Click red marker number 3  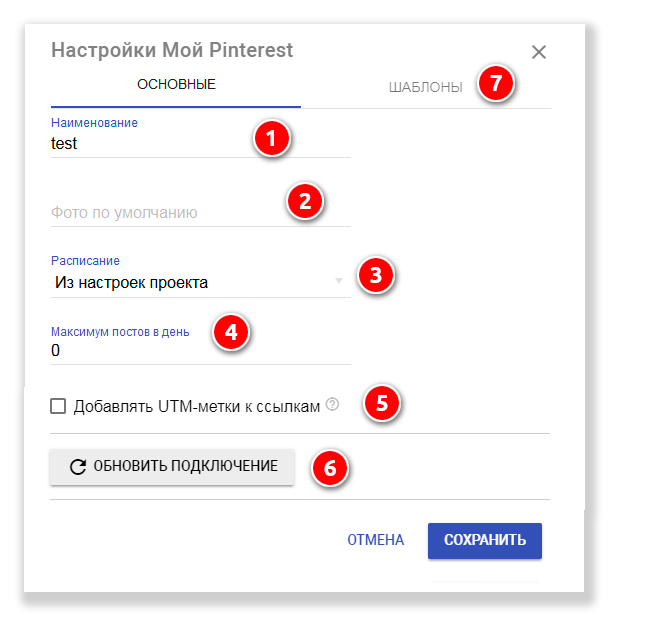point(376,274)
